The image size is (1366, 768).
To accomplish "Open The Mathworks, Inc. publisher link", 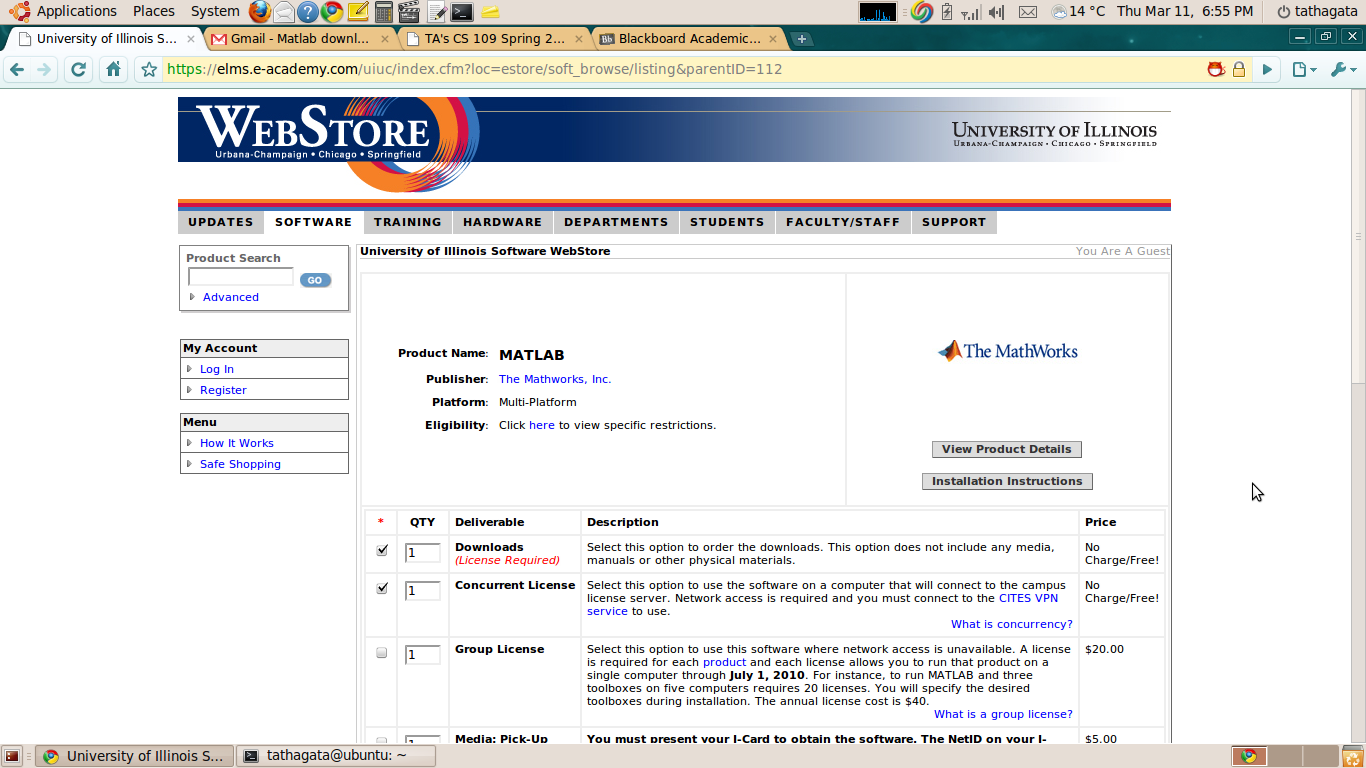I will (x=555, y=379).
